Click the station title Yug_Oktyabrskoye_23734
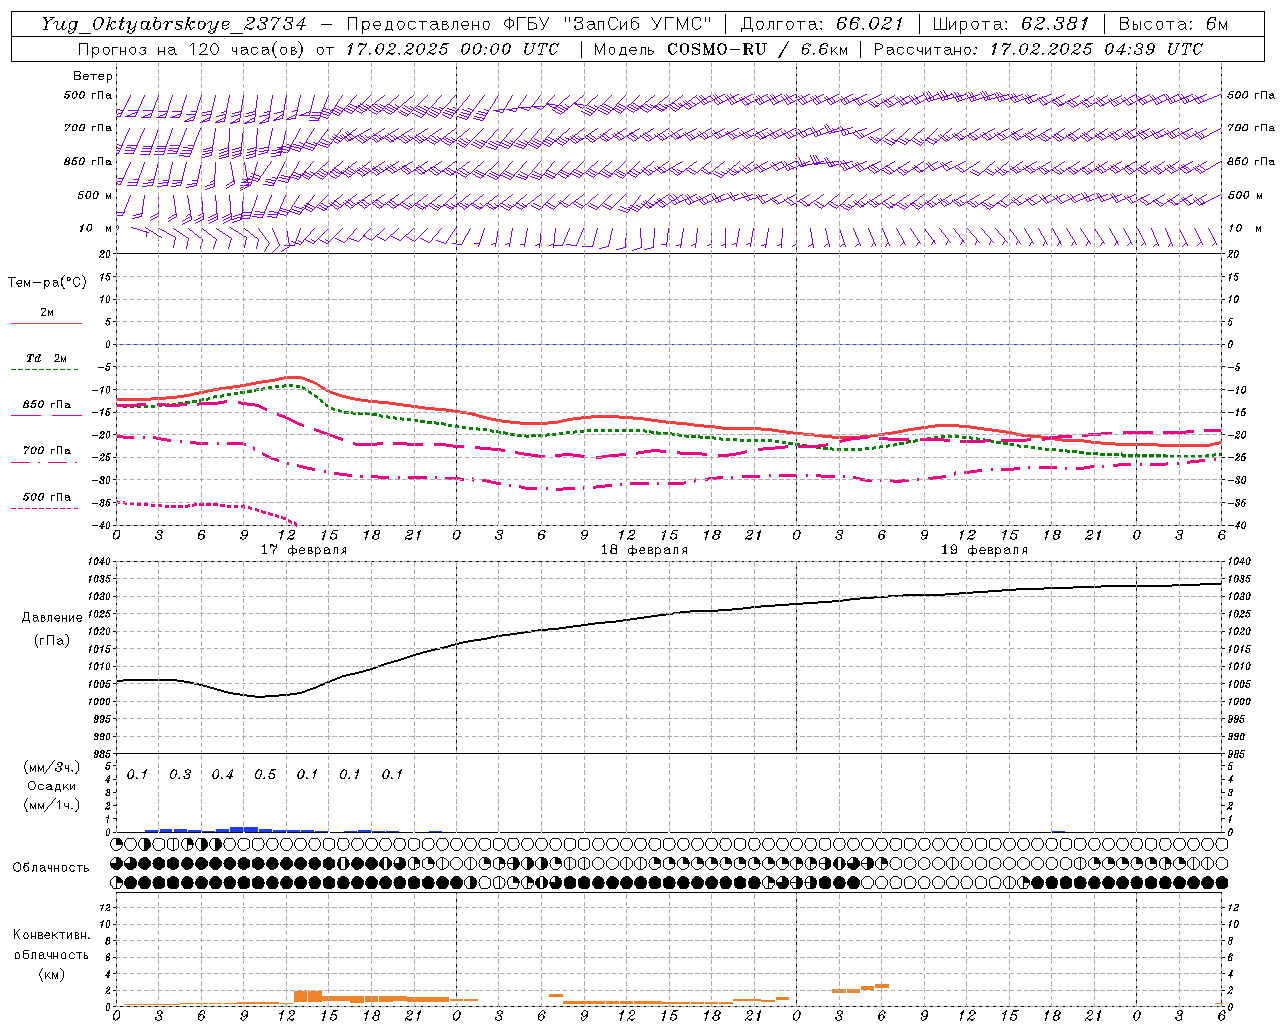 (x=174, y=24)
